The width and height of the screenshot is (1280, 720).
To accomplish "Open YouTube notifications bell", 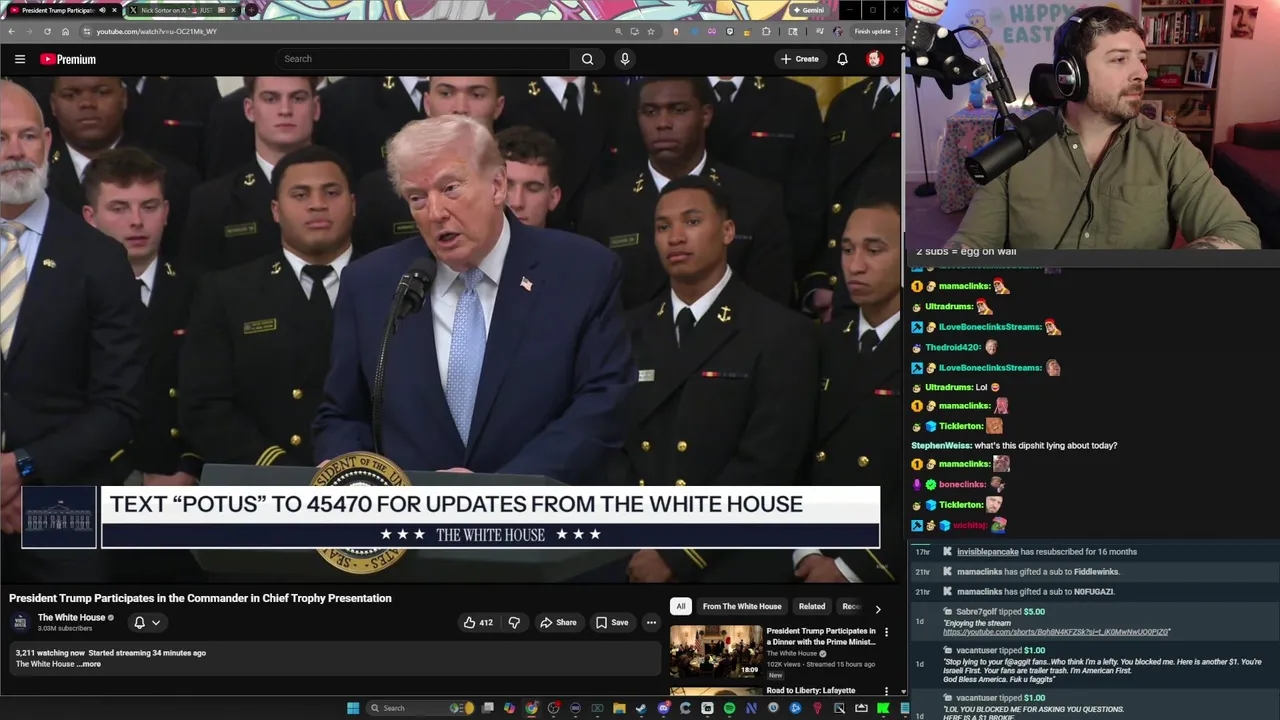I will point(842,59).
